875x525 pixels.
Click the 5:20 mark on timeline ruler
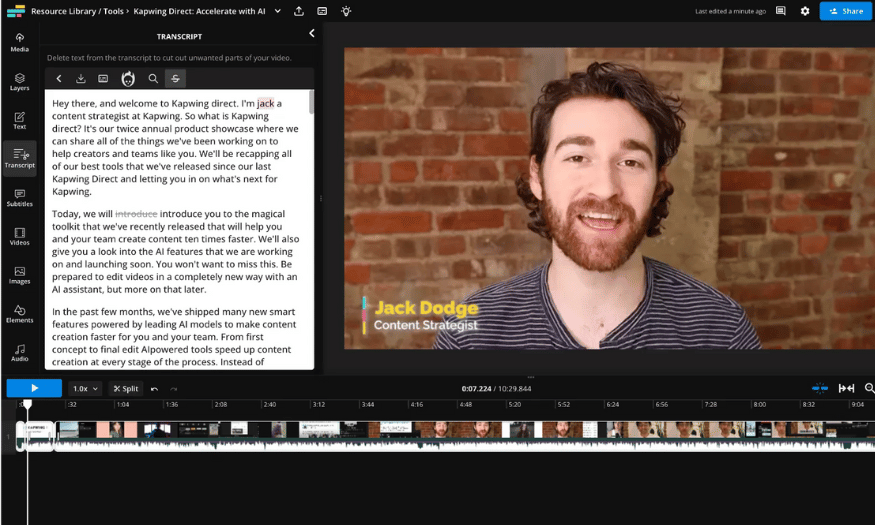pos(515,404)
